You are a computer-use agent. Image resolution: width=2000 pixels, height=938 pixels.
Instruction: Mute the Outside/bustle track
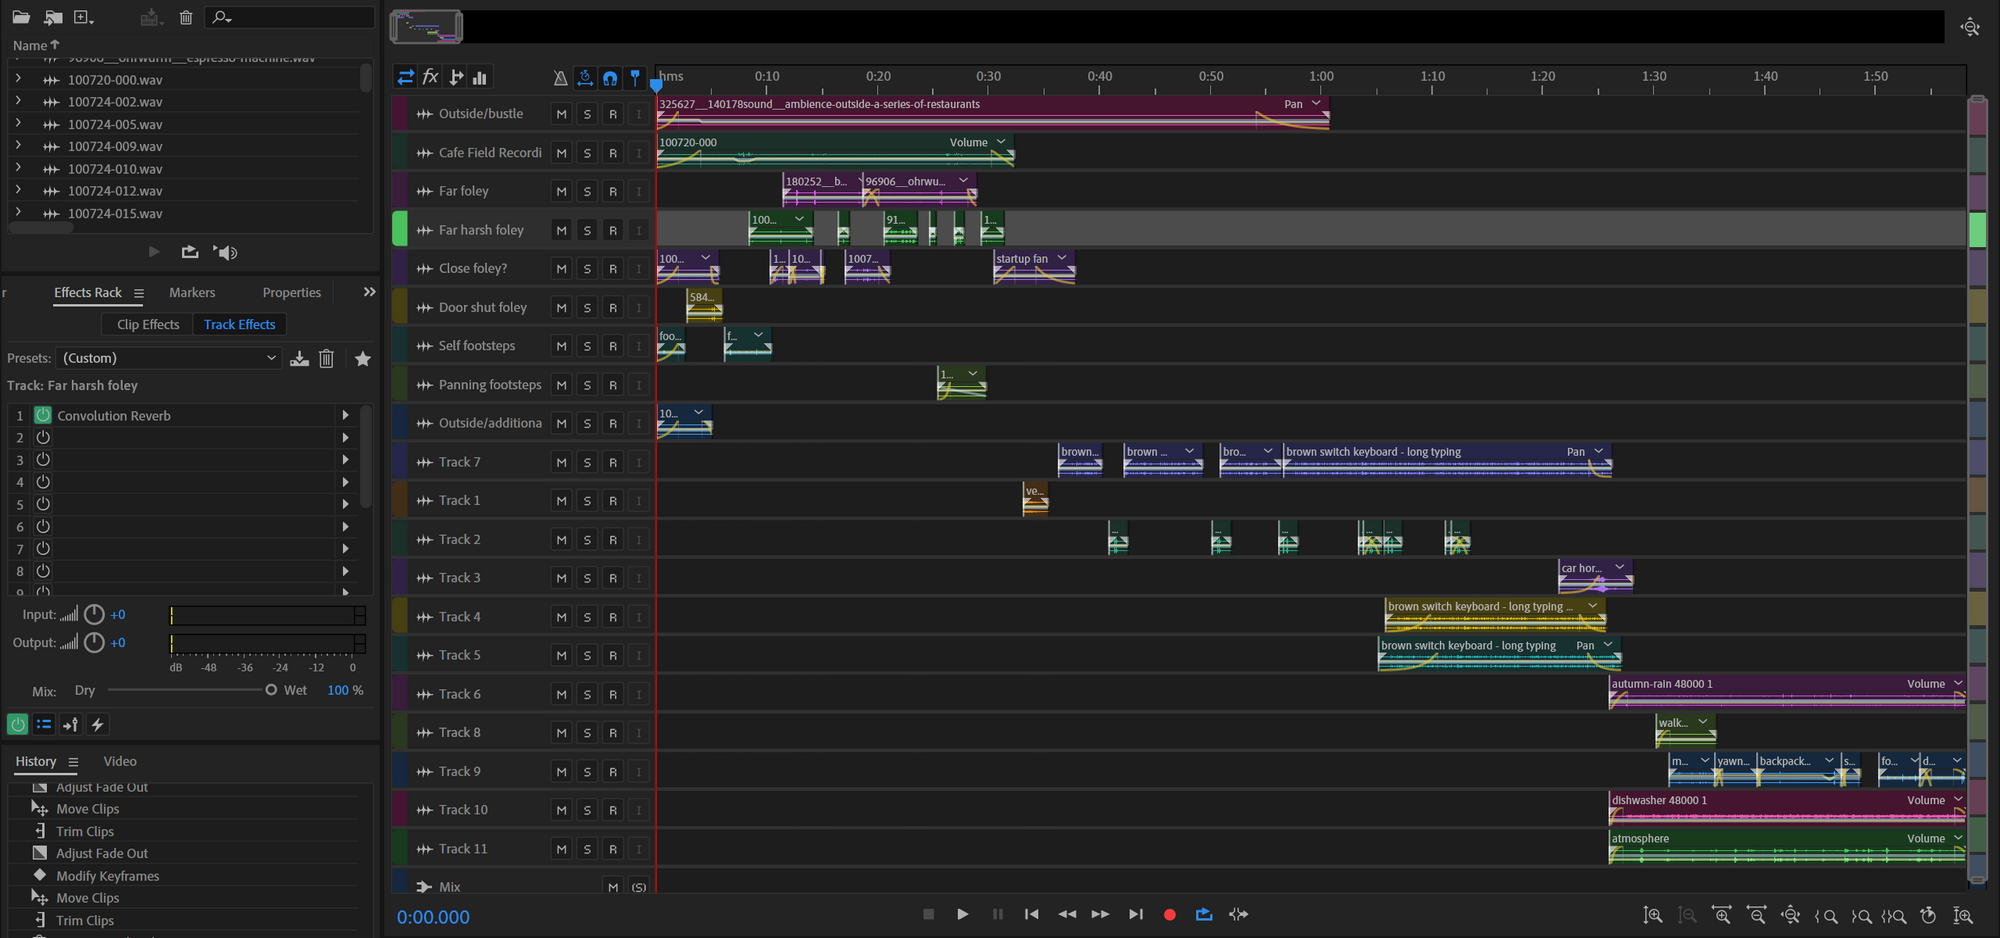(x=561, y=114)
